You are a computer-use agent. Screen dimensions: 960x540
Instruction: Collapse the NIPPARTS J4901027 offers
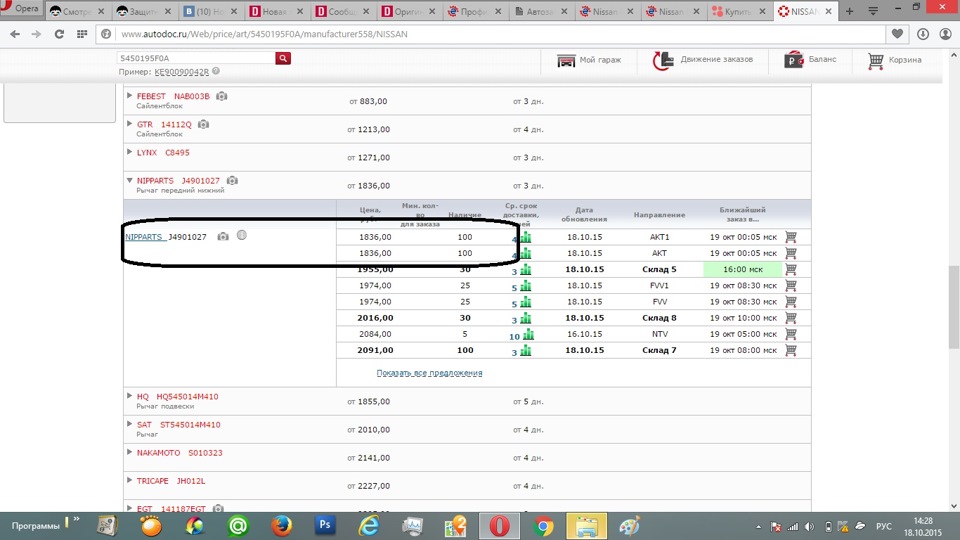(129, 181)
